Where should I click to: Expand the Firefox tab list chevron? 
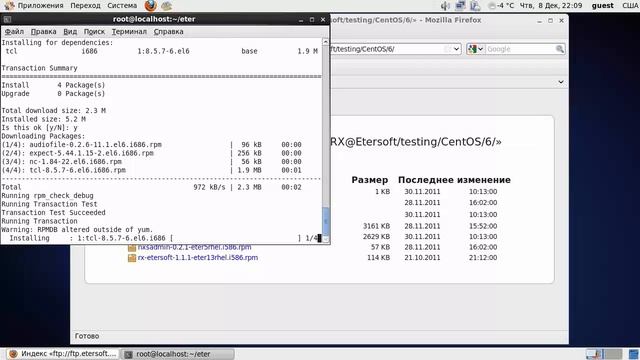tap(561, 82)
